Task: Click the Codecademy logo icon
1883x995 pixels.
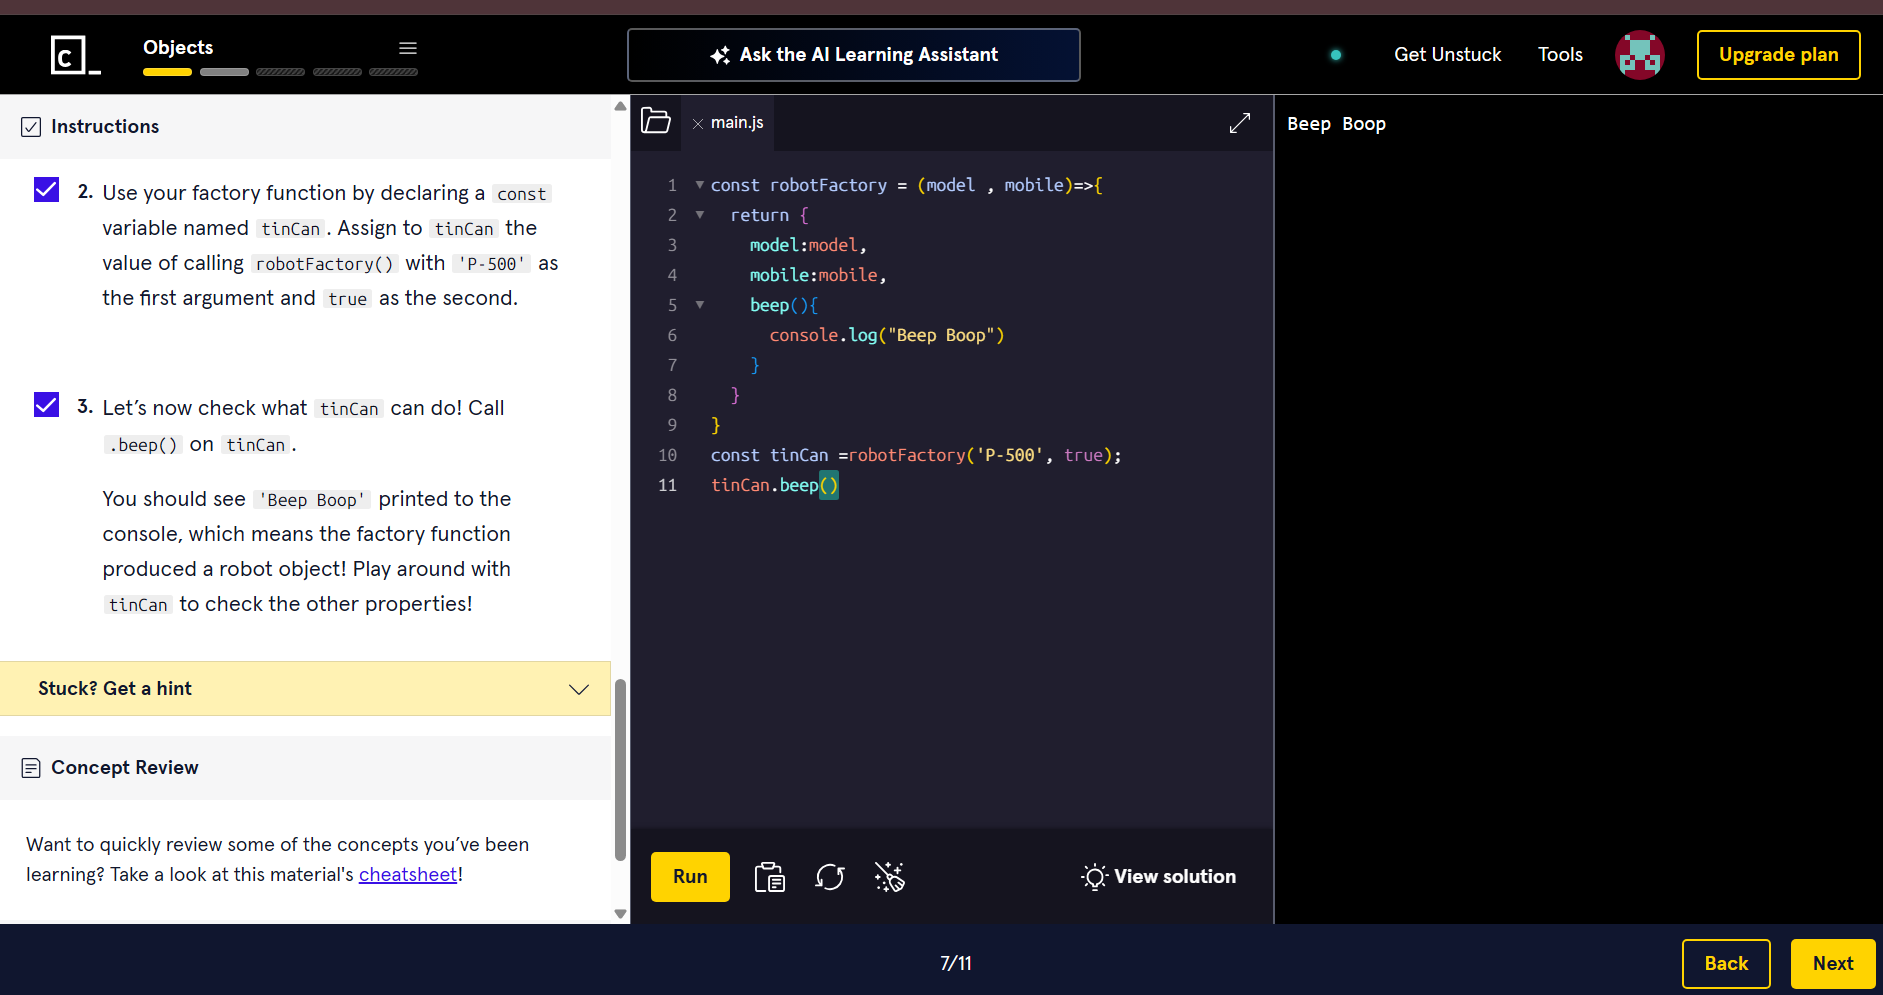Action: click(75, 55)
